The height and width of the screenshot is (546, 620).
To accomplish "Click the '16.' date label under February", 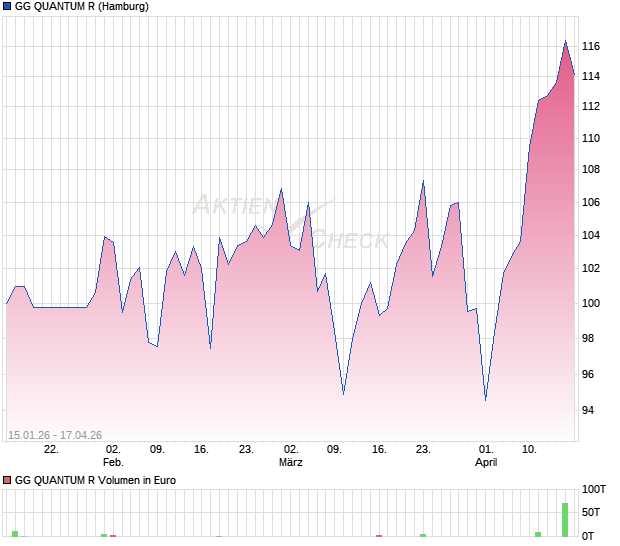I will click(201, 449).
